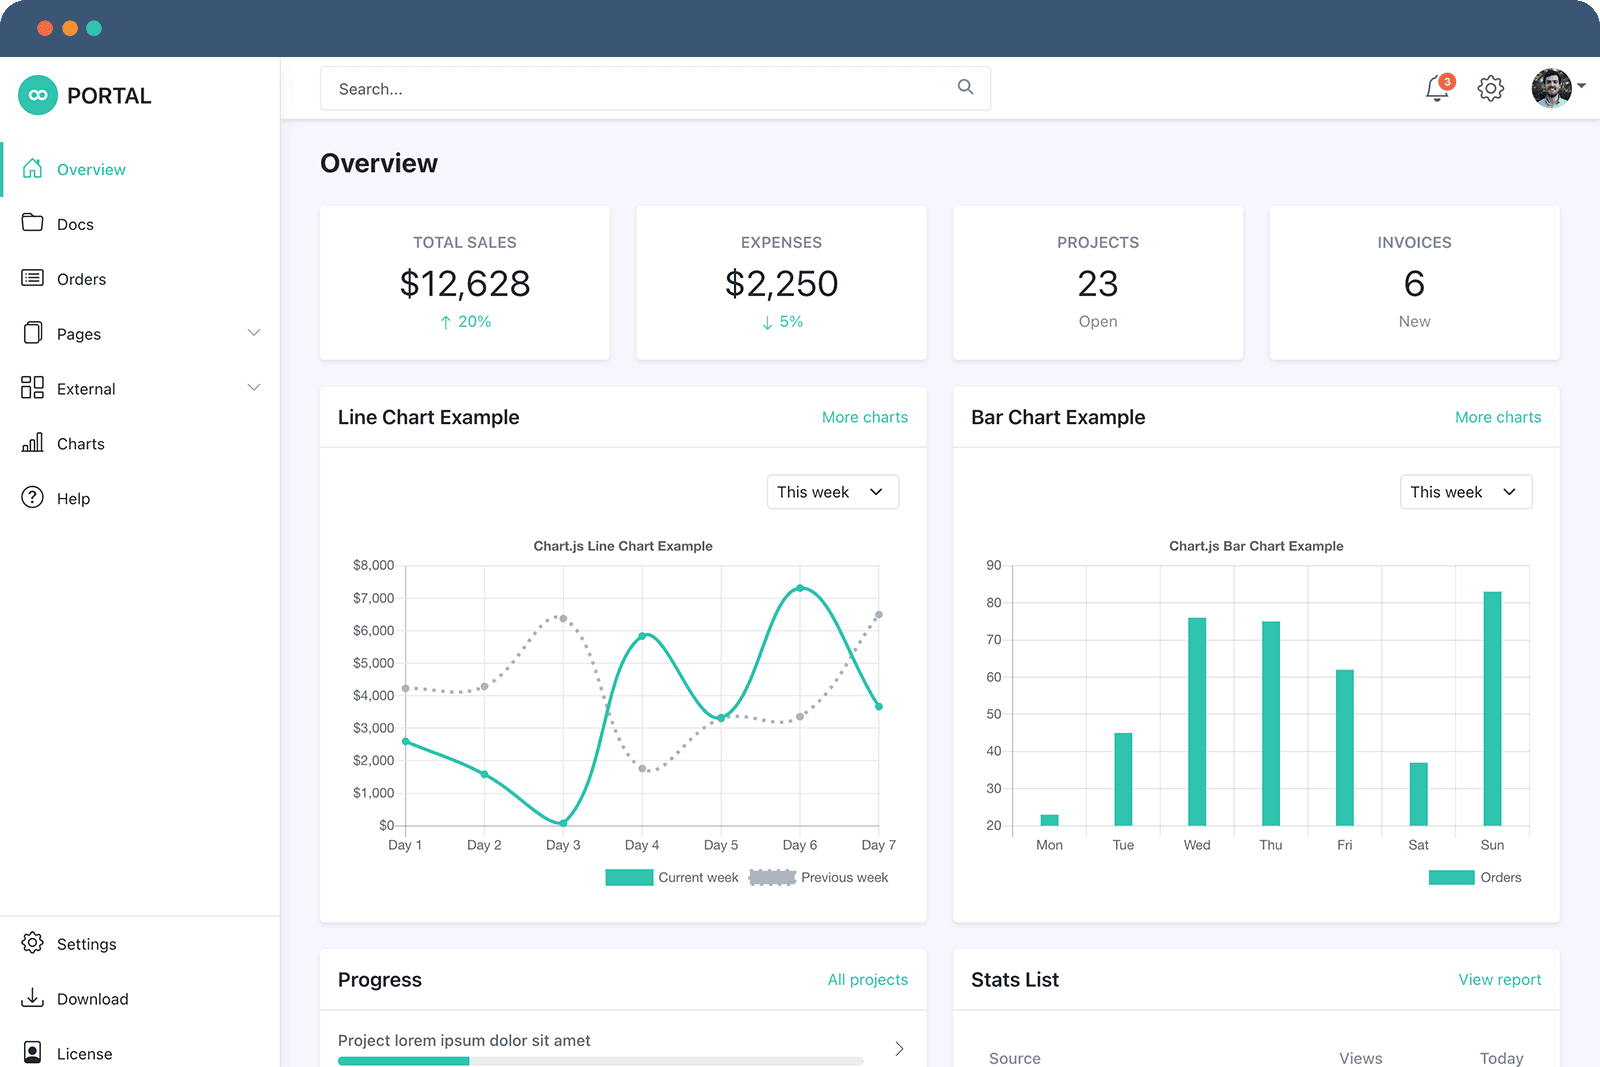1600x1067 pixels.
Task: Open Bar Chart 'This week' dropdown
Action: tap(1466, 492)
